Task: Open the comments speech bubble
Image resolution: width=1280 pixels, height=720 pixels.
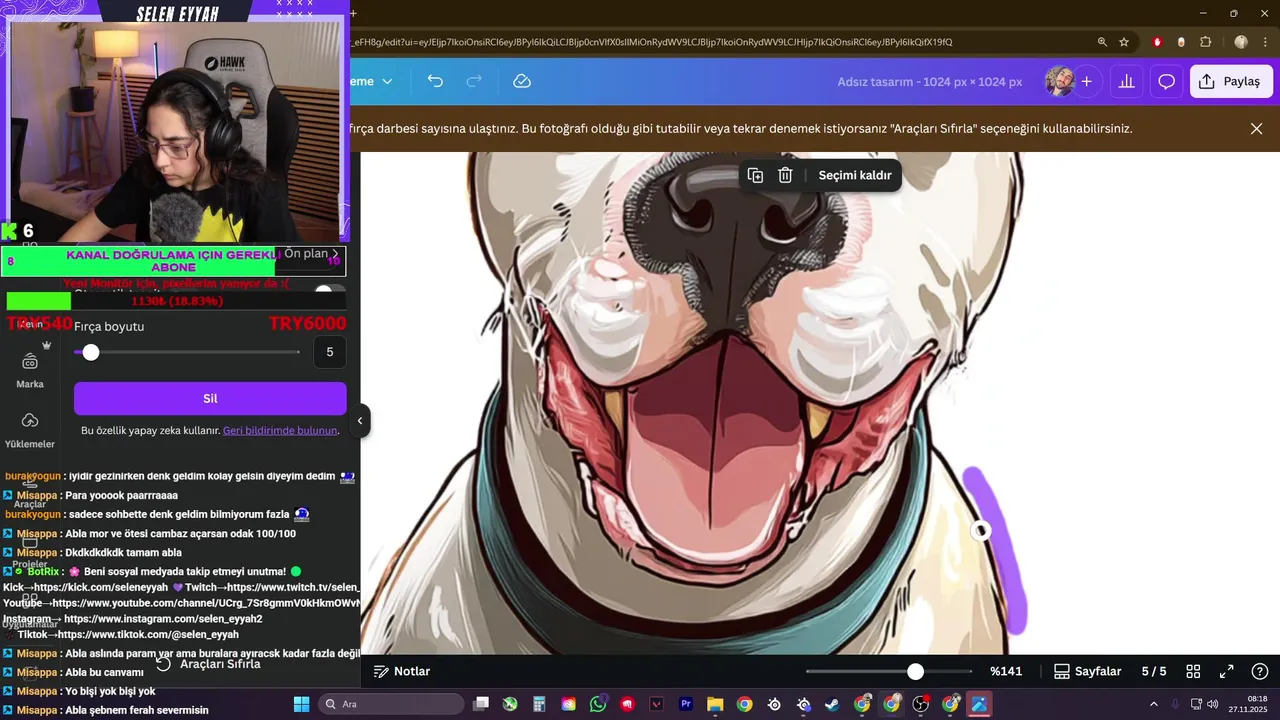Action: [x=1166, y=81]
